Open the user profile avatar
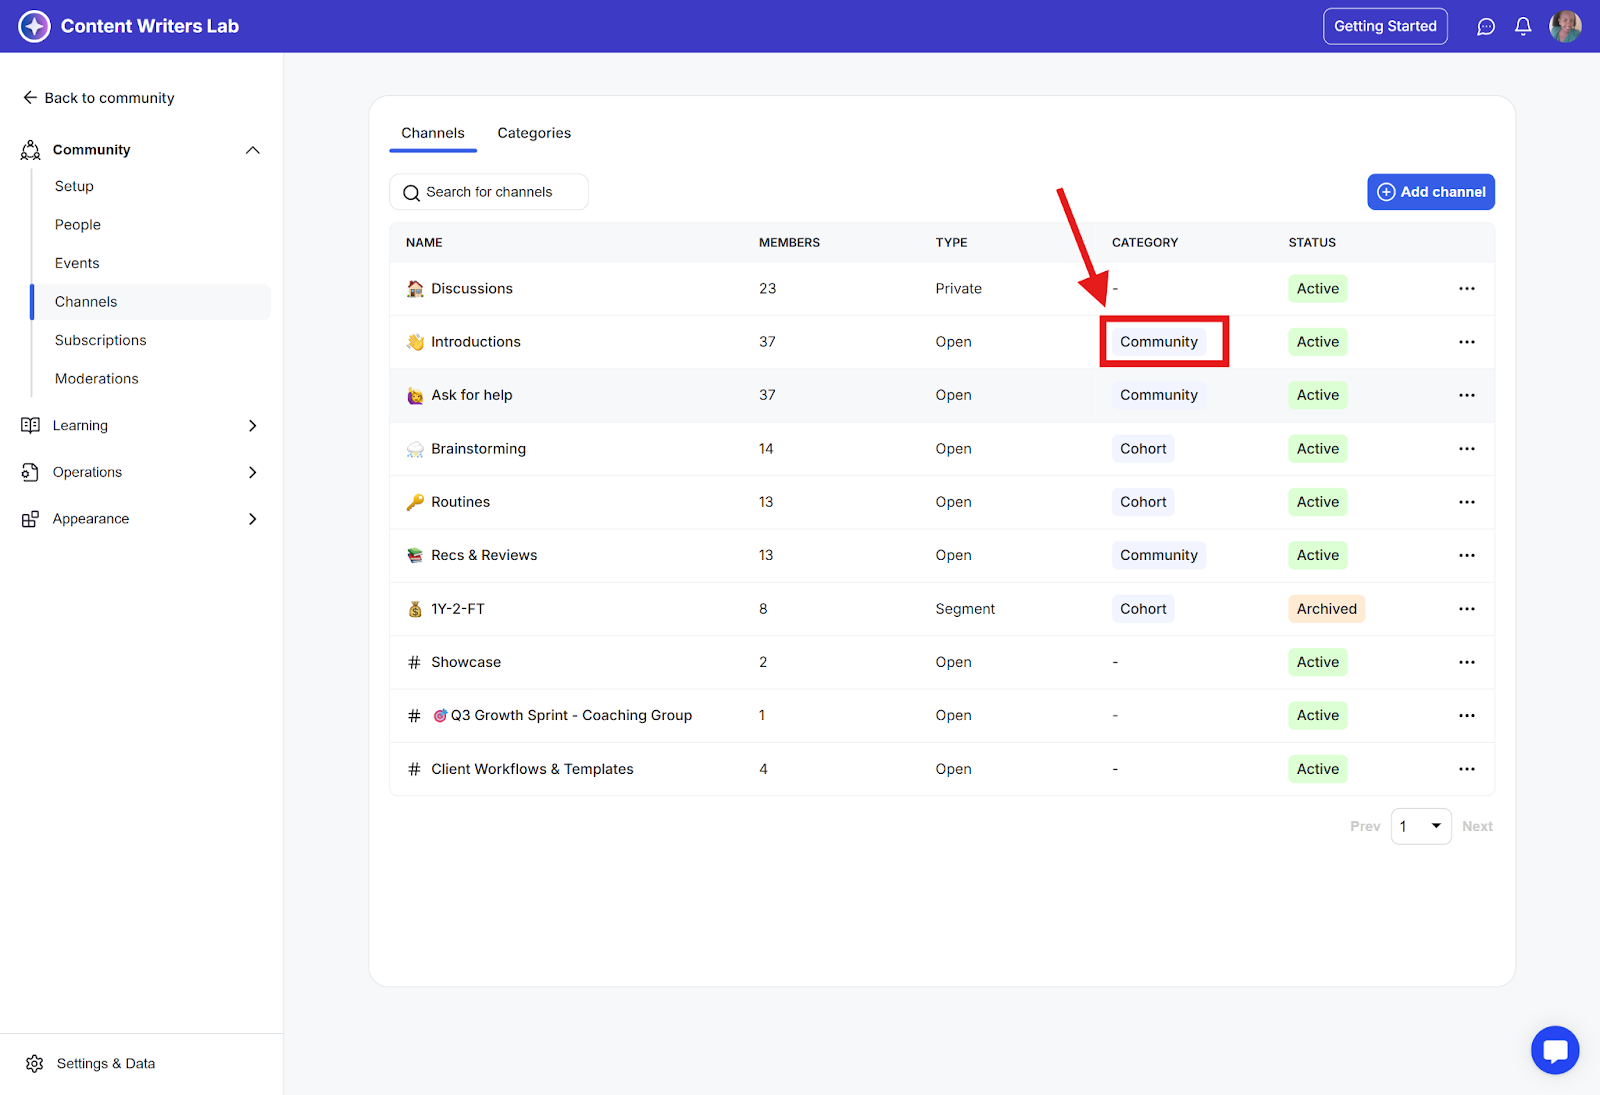The width and height of the screenshot is (1600, 1095). tap(1565, 26)
